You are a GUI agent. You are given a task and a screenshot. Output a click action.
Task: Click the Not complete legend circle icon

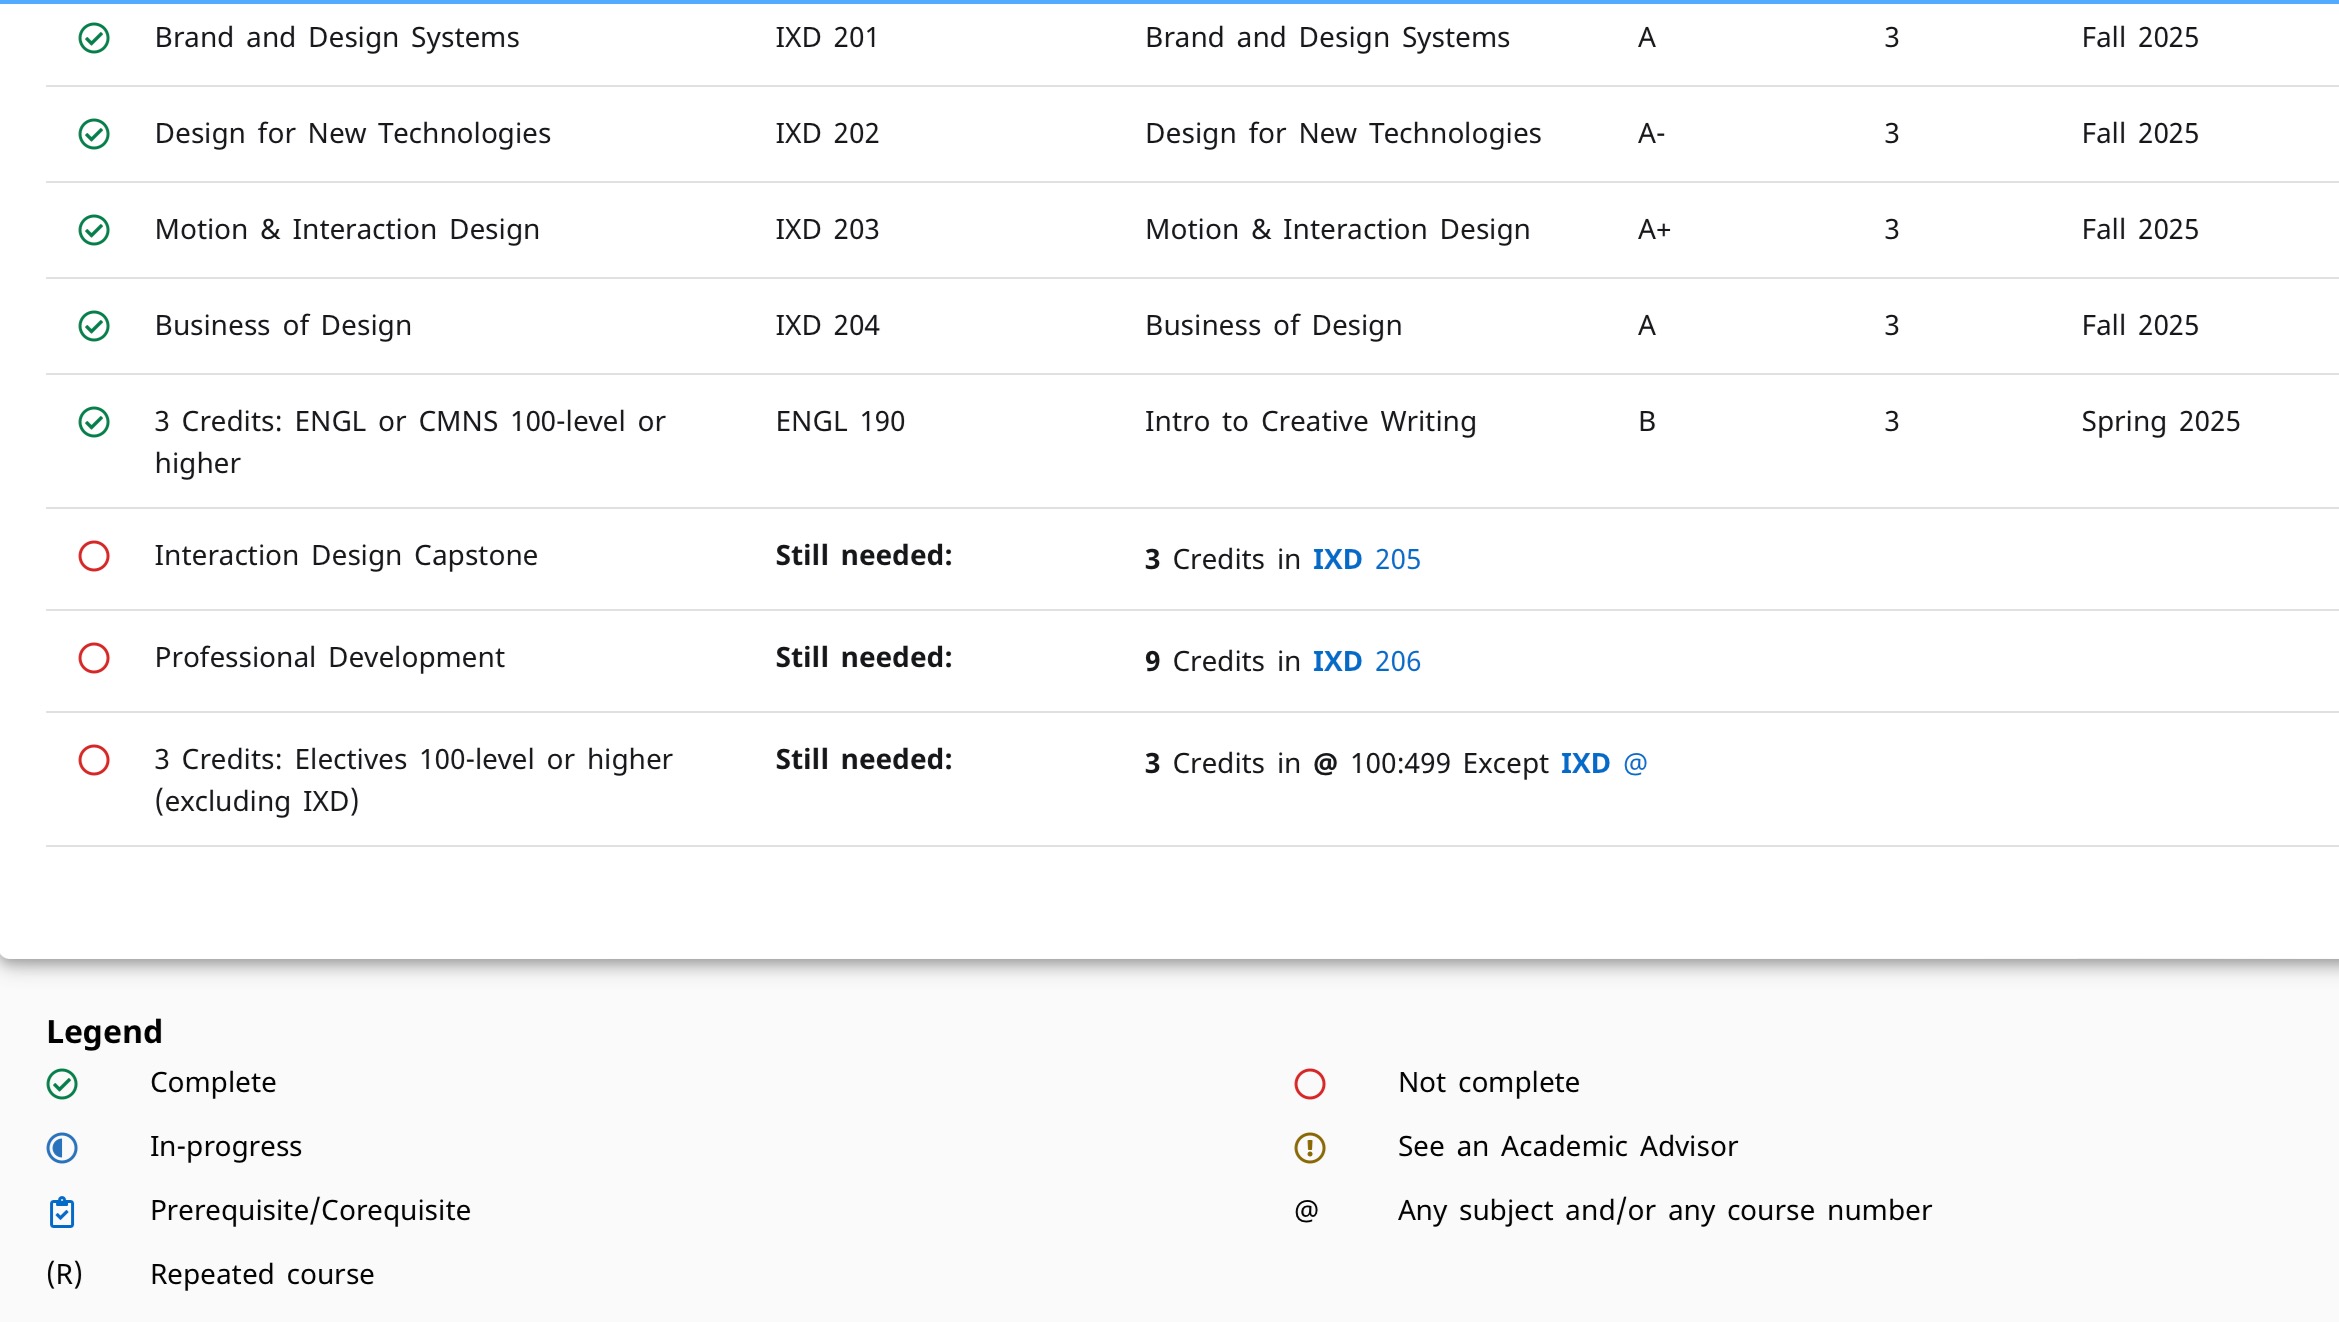pyautogui.click(x=1309, y=1084)
